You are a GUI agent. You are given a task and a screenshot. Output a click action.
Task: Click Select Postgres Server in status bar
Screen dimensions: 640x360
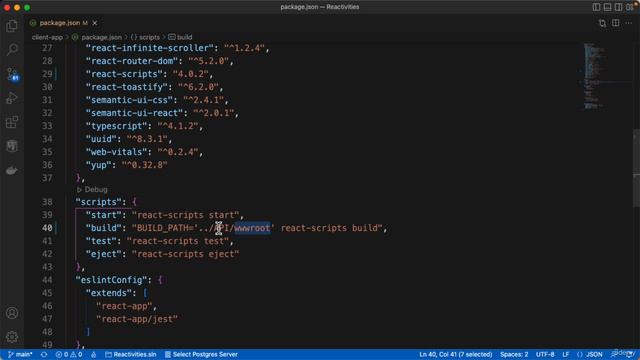201,354
